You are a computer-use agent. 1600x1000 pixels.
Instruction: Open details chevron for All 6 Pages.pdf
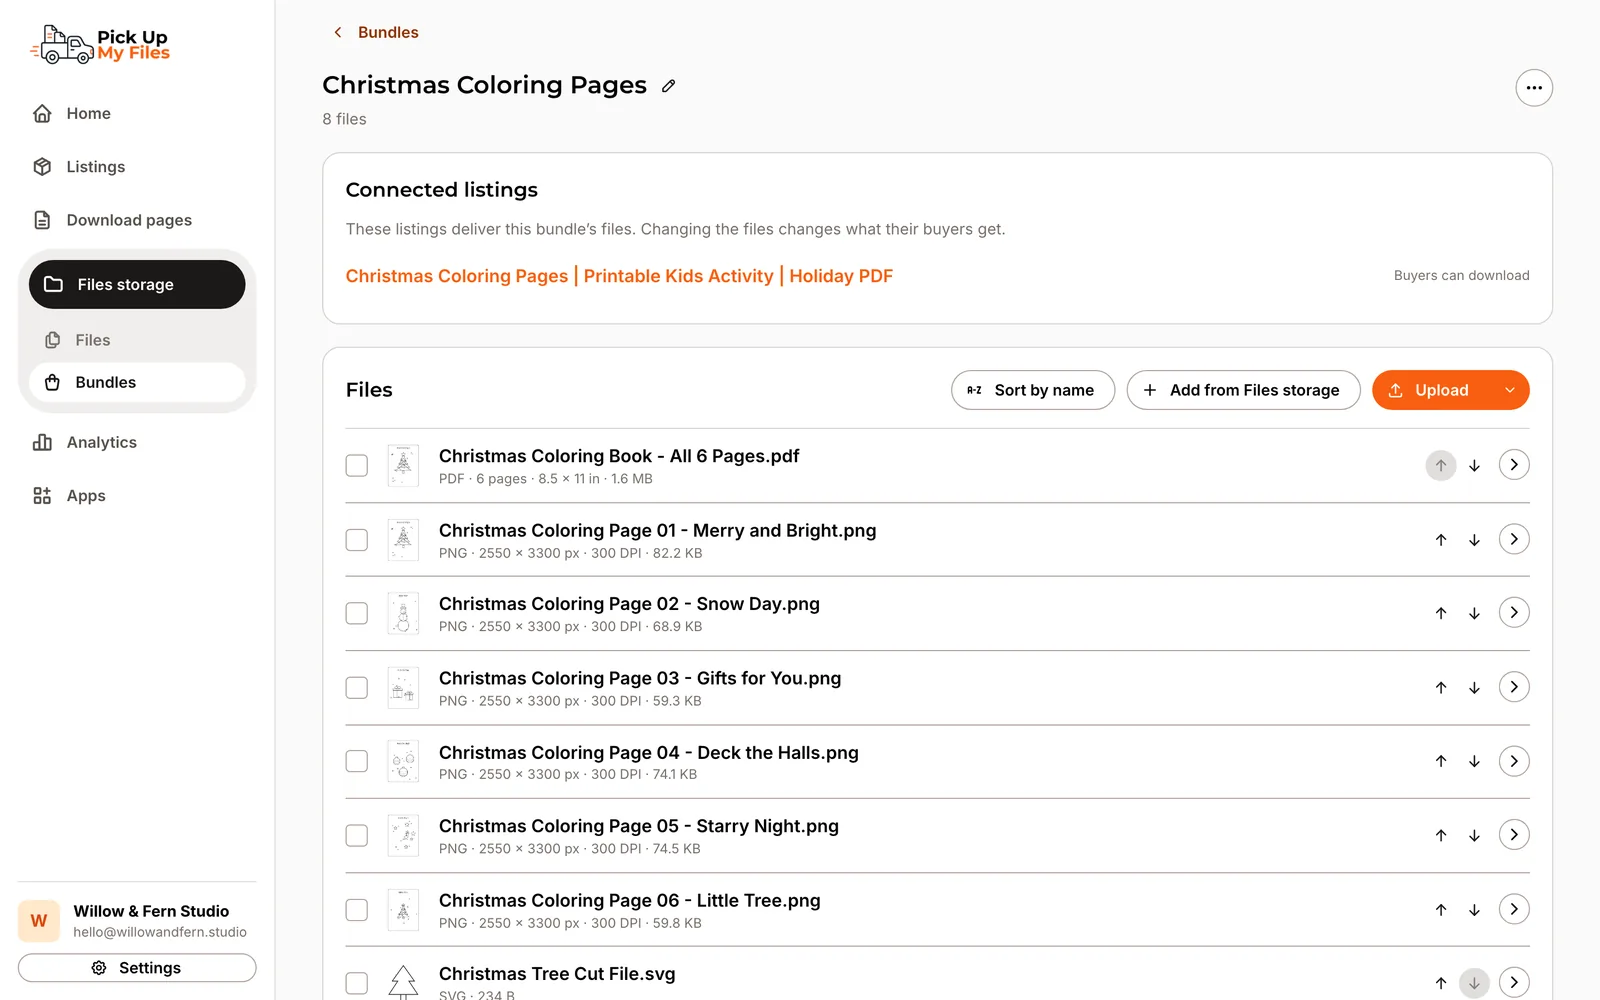(x=1514, y=465)
